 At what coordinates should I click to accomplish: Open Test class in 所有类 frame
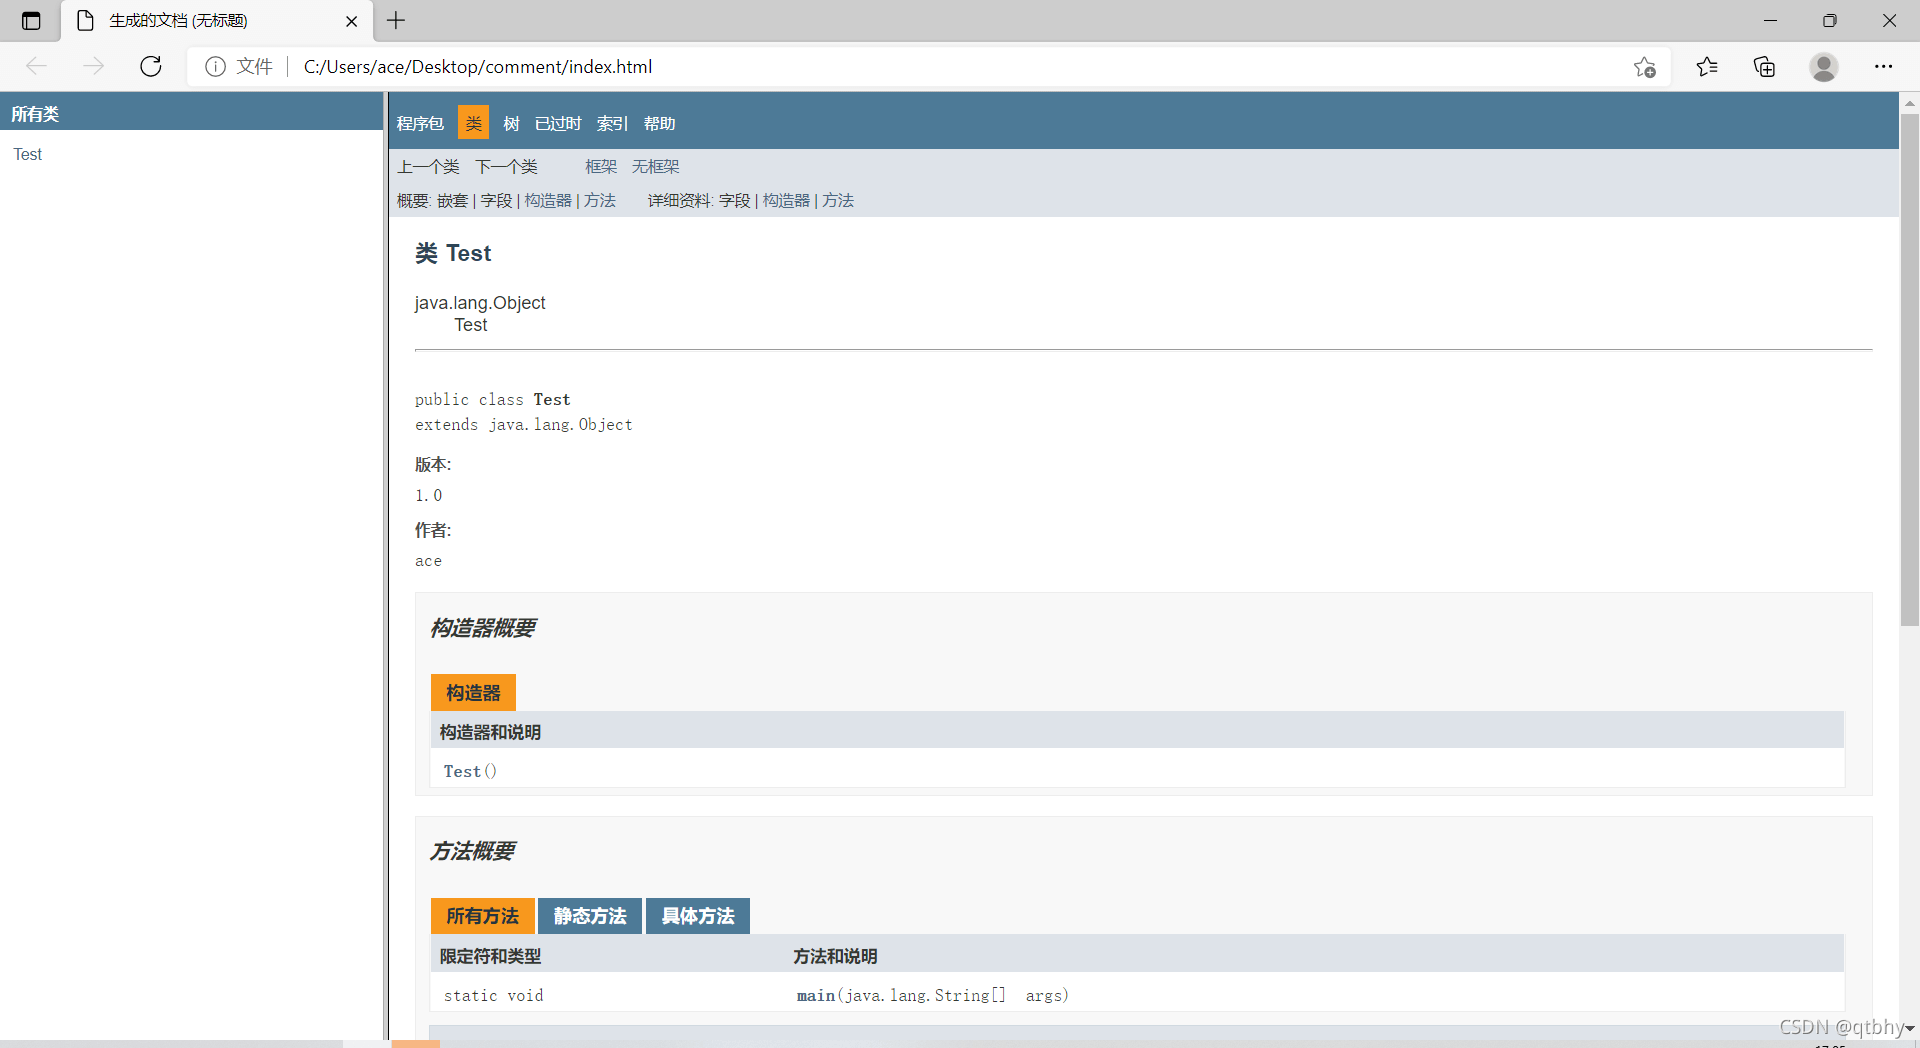point(28,154)
